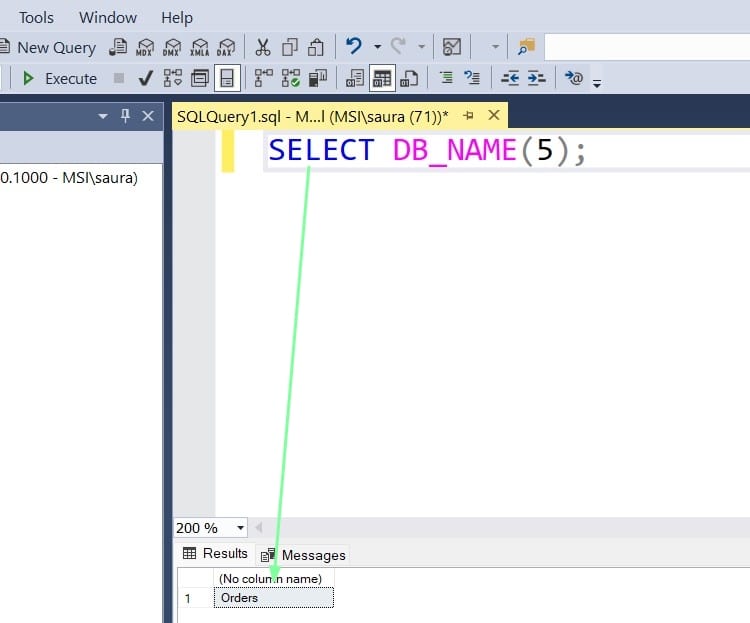Open Database Engine Query icon
The width and height of the screenshot is (750, 623).
pyautogui.click(x=118, y=47)
